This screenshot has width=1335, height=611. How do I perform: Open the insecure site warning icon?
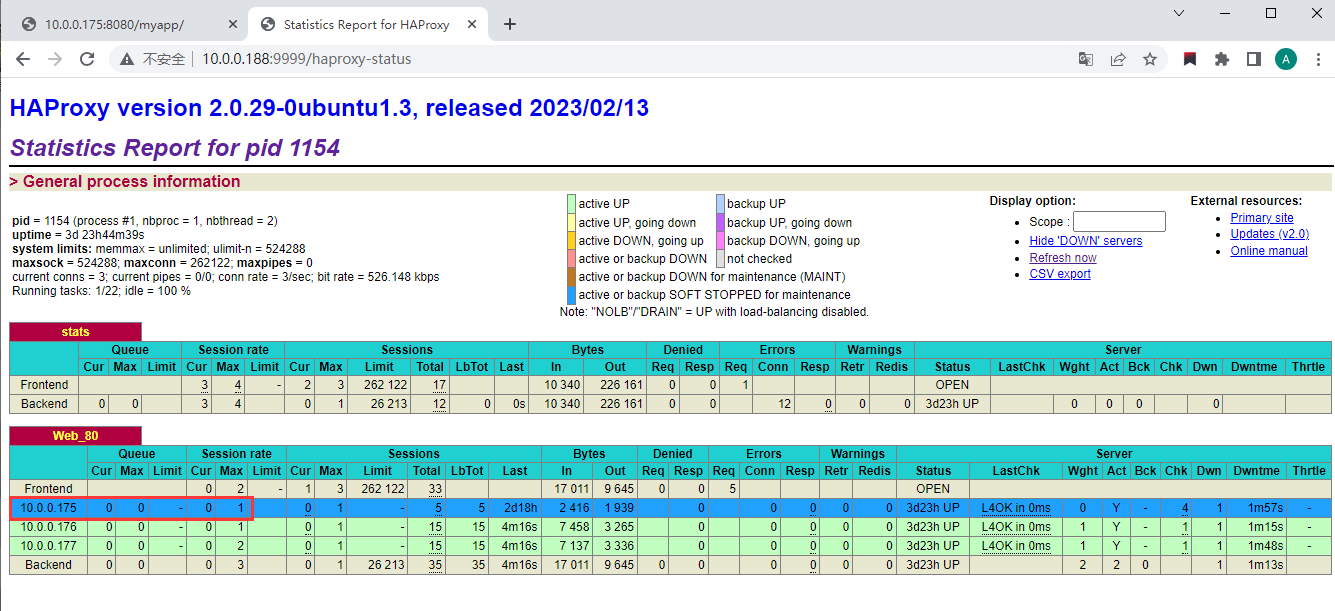point(127,59)
